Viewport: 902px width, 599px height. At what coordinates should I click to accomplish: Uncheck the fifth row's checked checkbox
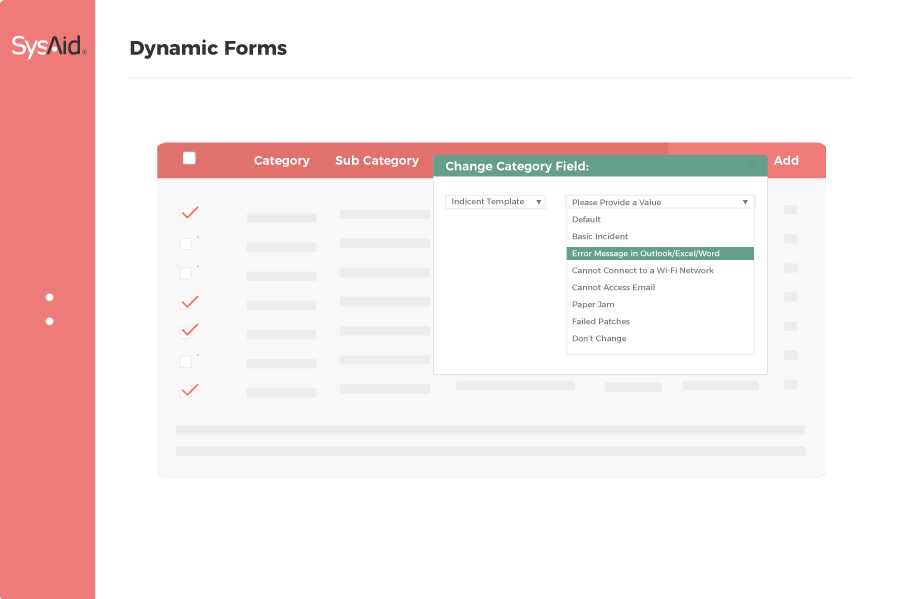(188, 330)
